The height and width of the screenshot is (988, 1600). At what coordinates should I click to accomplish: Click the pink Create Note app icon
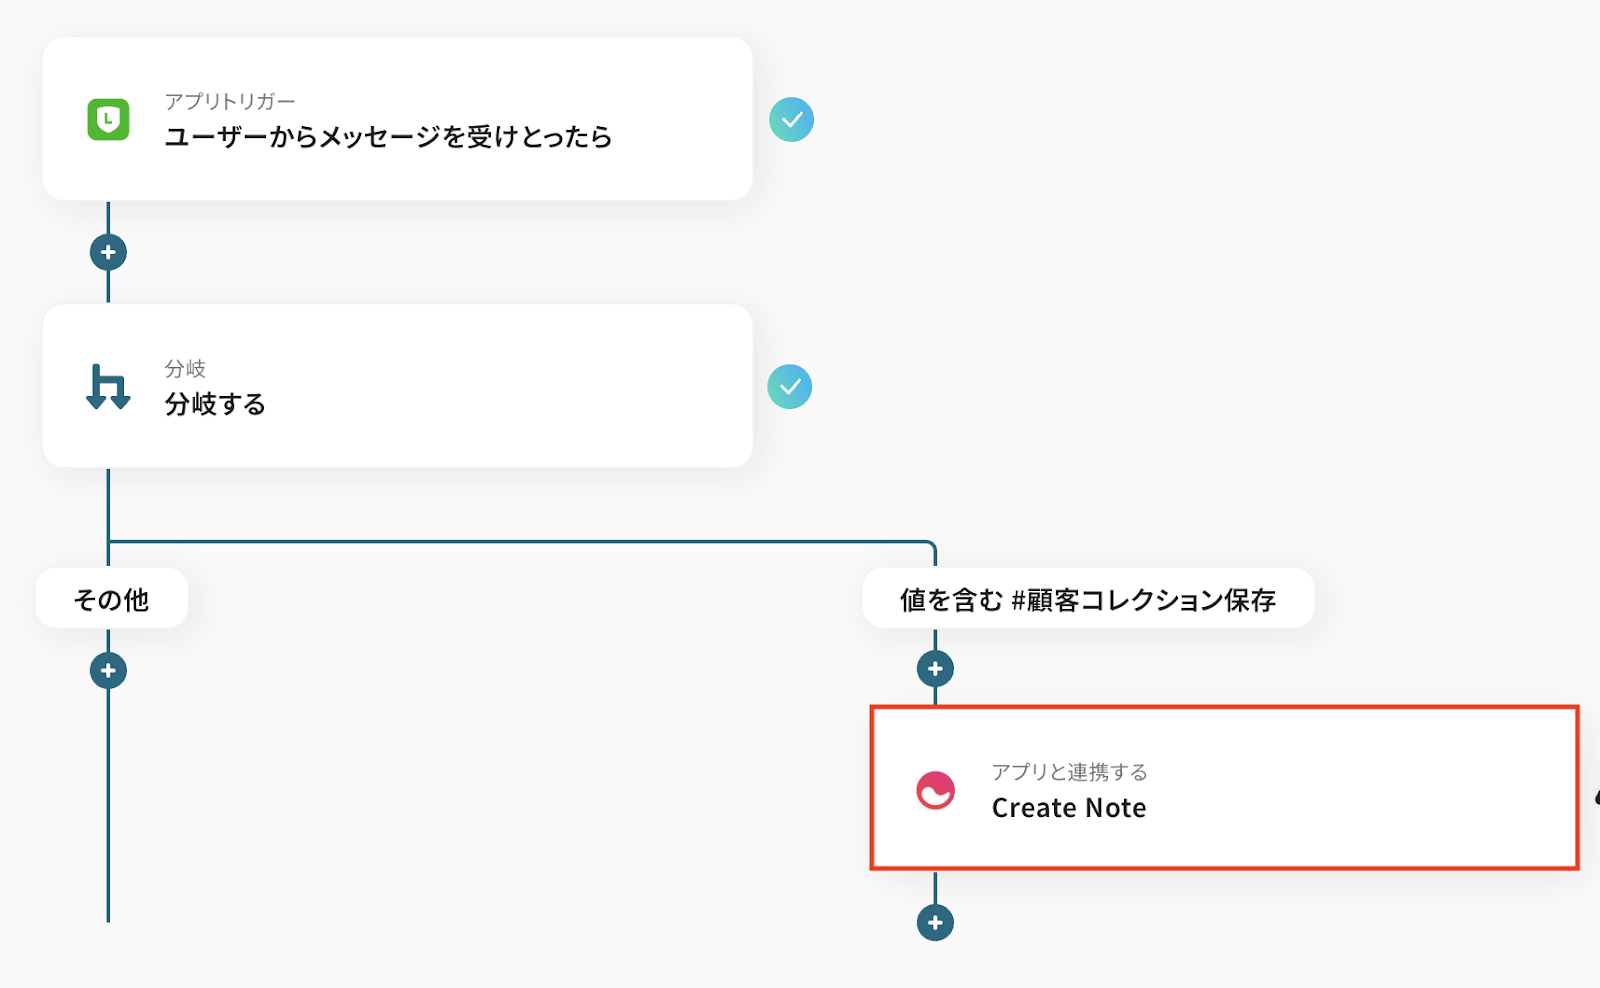[x=935, y=790]
